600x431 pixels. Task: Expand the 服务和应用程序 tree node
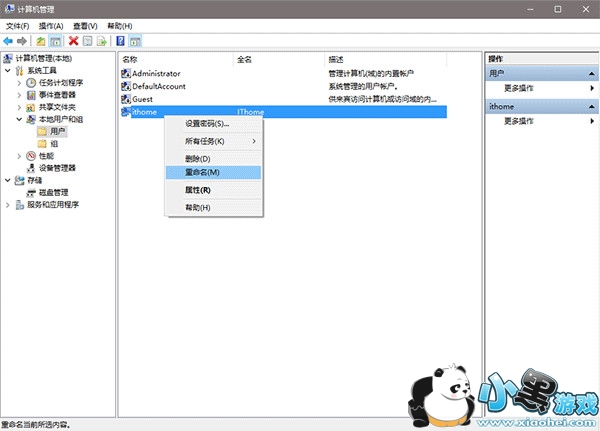pos(8,205)
